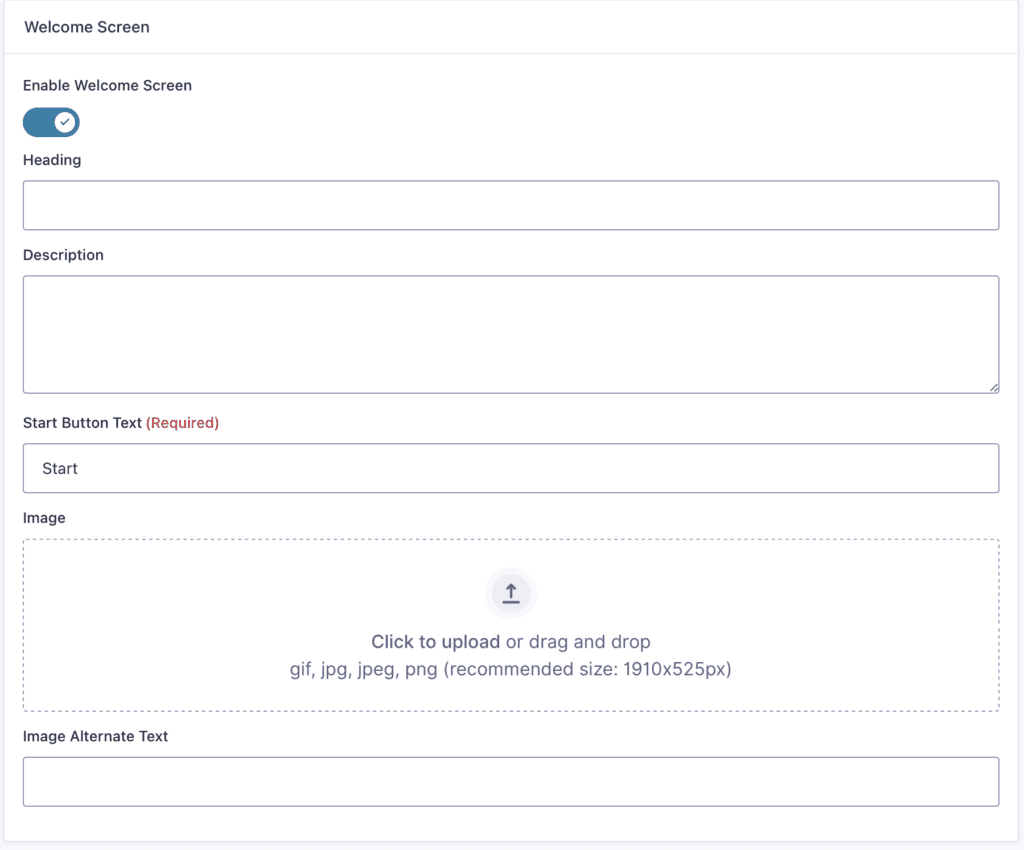1024x850 pixels.
Task: Click the 'Welcome Screen' panel title
Action: (x=87, y=27)
